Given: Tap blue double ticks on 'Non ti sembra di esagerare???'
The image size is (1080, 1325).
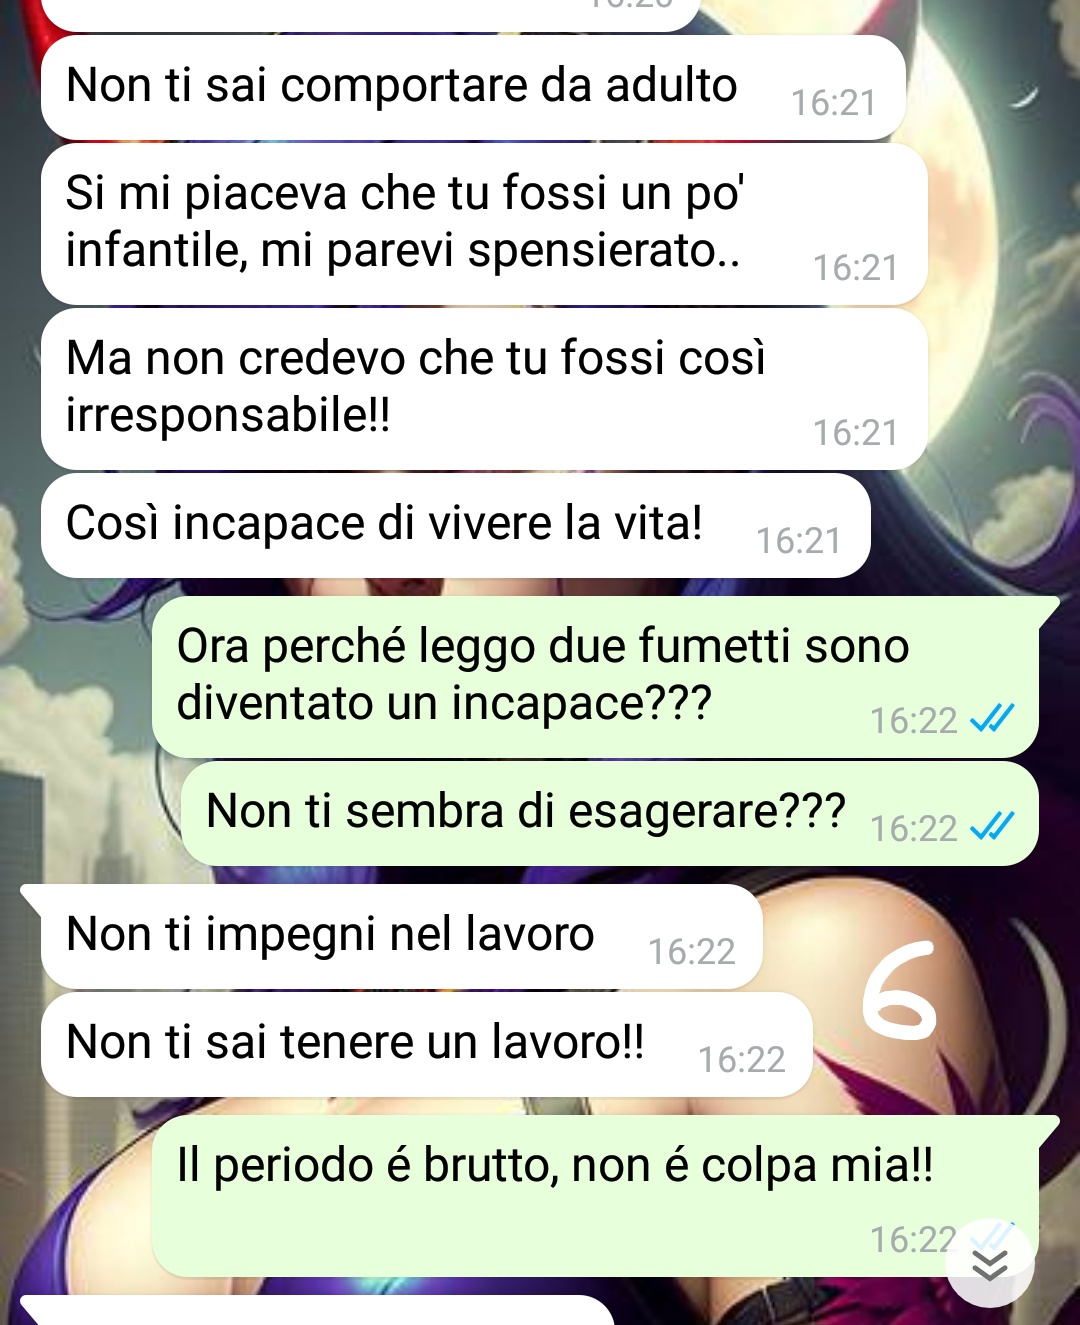Looking at the screenshot, I should (x=992, y=826).
